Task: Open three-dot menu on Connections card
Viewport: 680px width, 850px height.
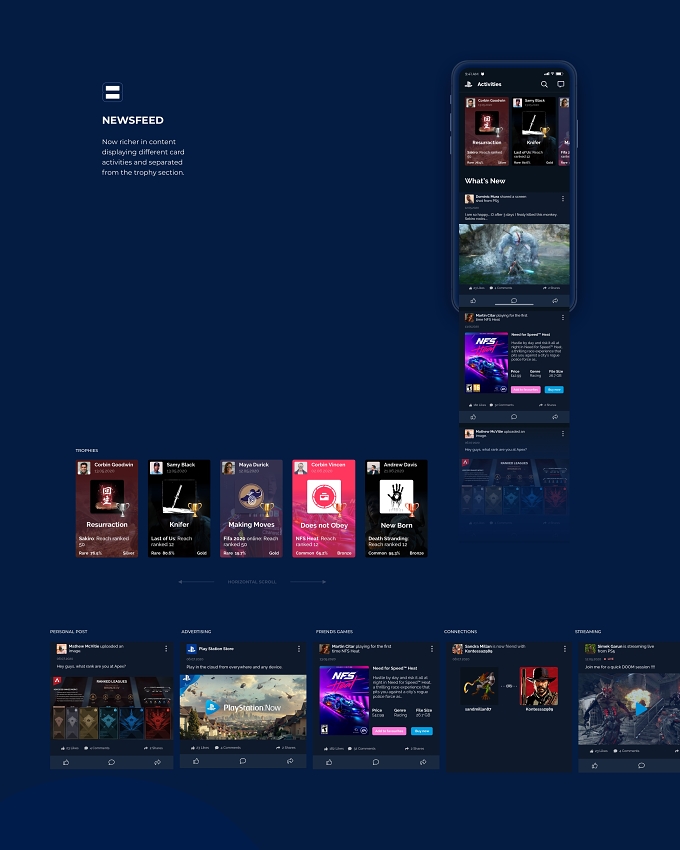Action: coord(564,648)
